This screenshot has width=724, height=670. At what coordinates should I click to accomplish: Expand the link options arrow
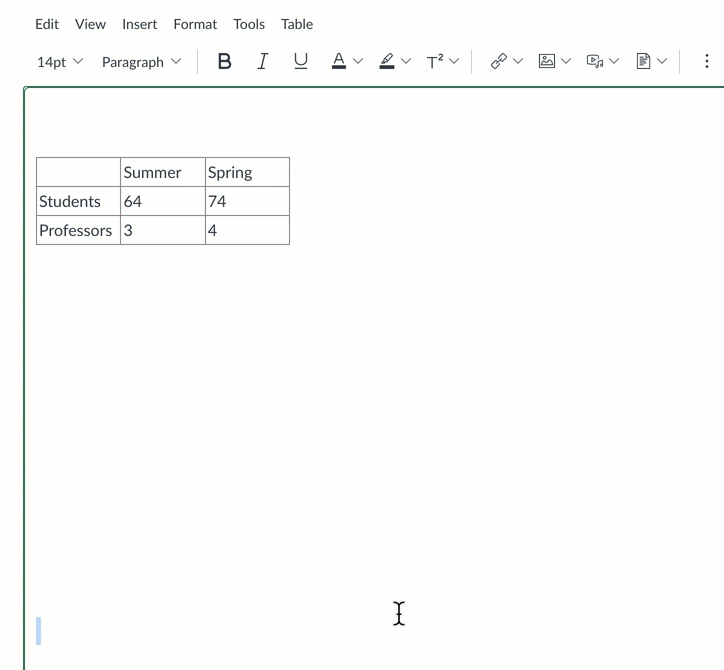(518, 61)
